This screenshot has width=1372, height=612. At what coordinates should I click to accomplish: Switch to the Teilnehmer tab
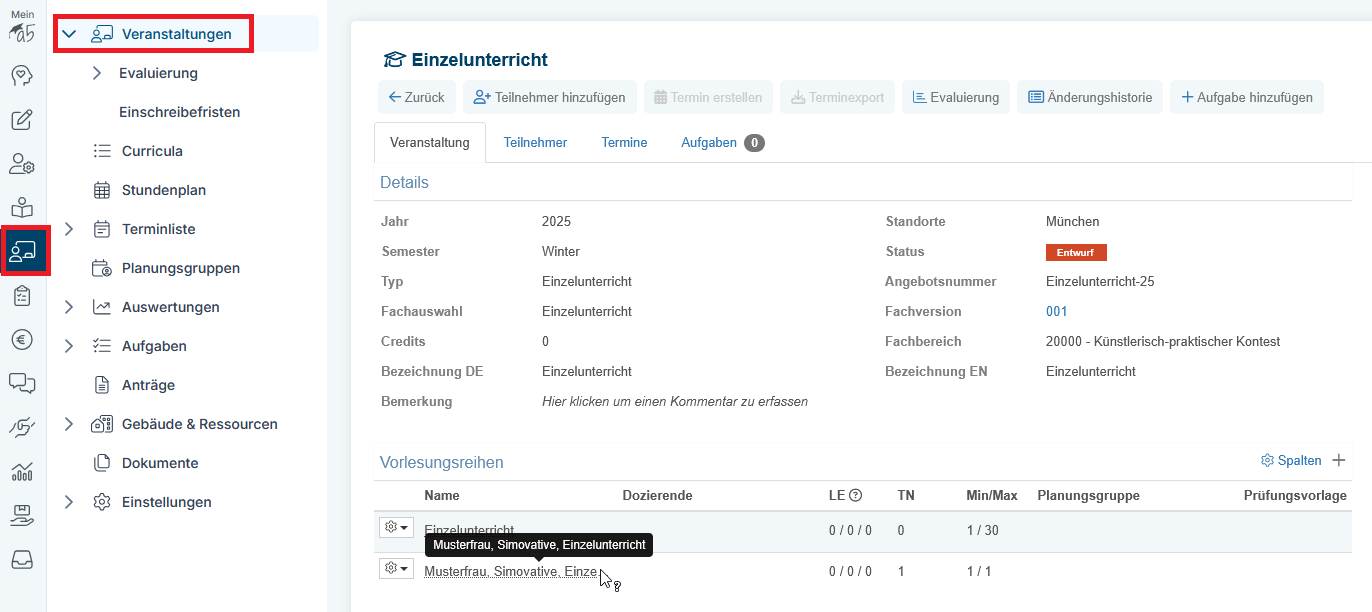(535, 142)
